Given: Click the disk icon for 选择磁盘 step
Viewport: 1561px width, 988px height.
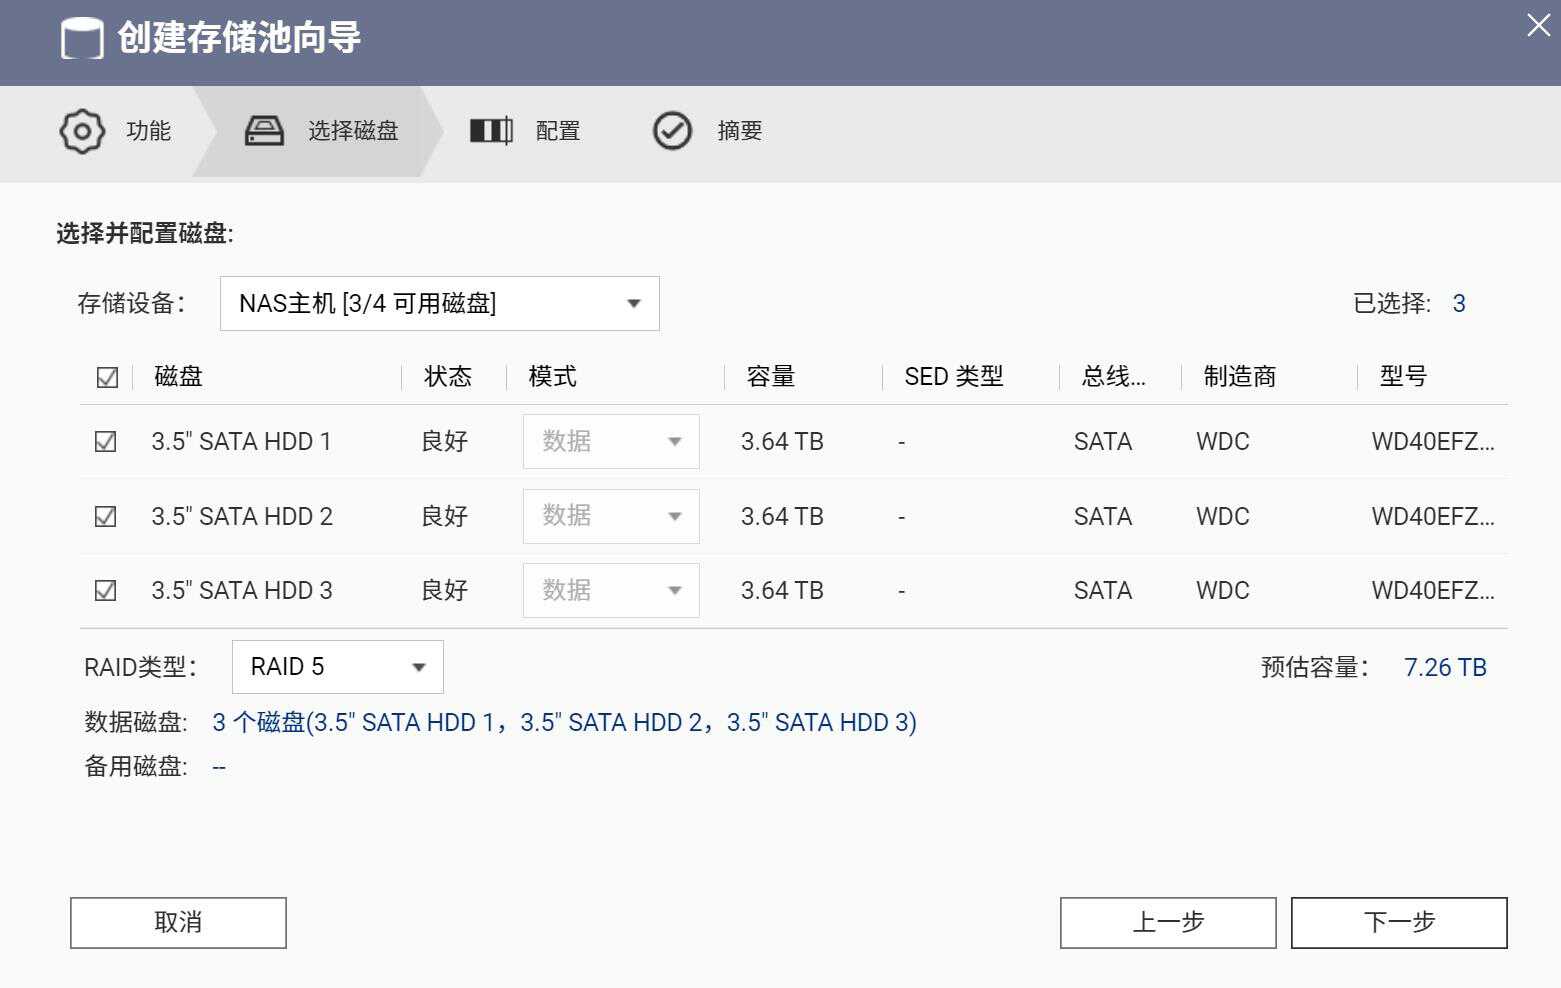Looking at the screenshot, I should click(264, 131).
